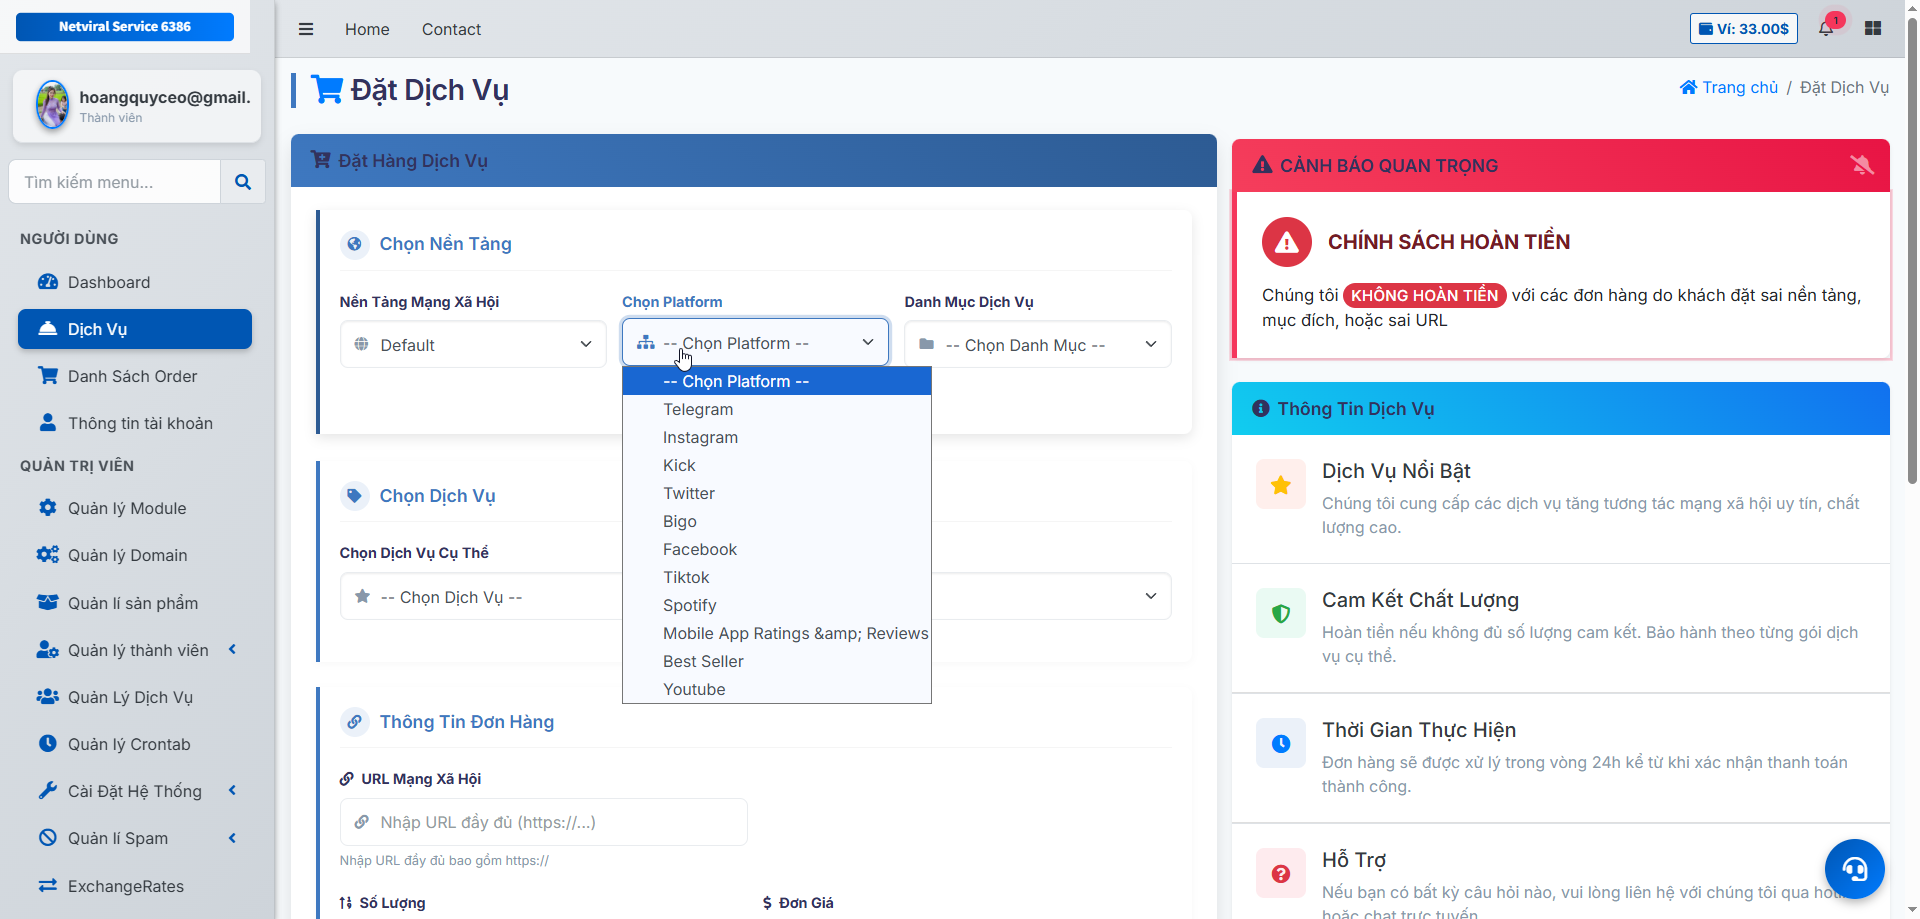Choose Facebook in the platform dropdown
The image size is (1920, 919).
(x=700, y=549)
